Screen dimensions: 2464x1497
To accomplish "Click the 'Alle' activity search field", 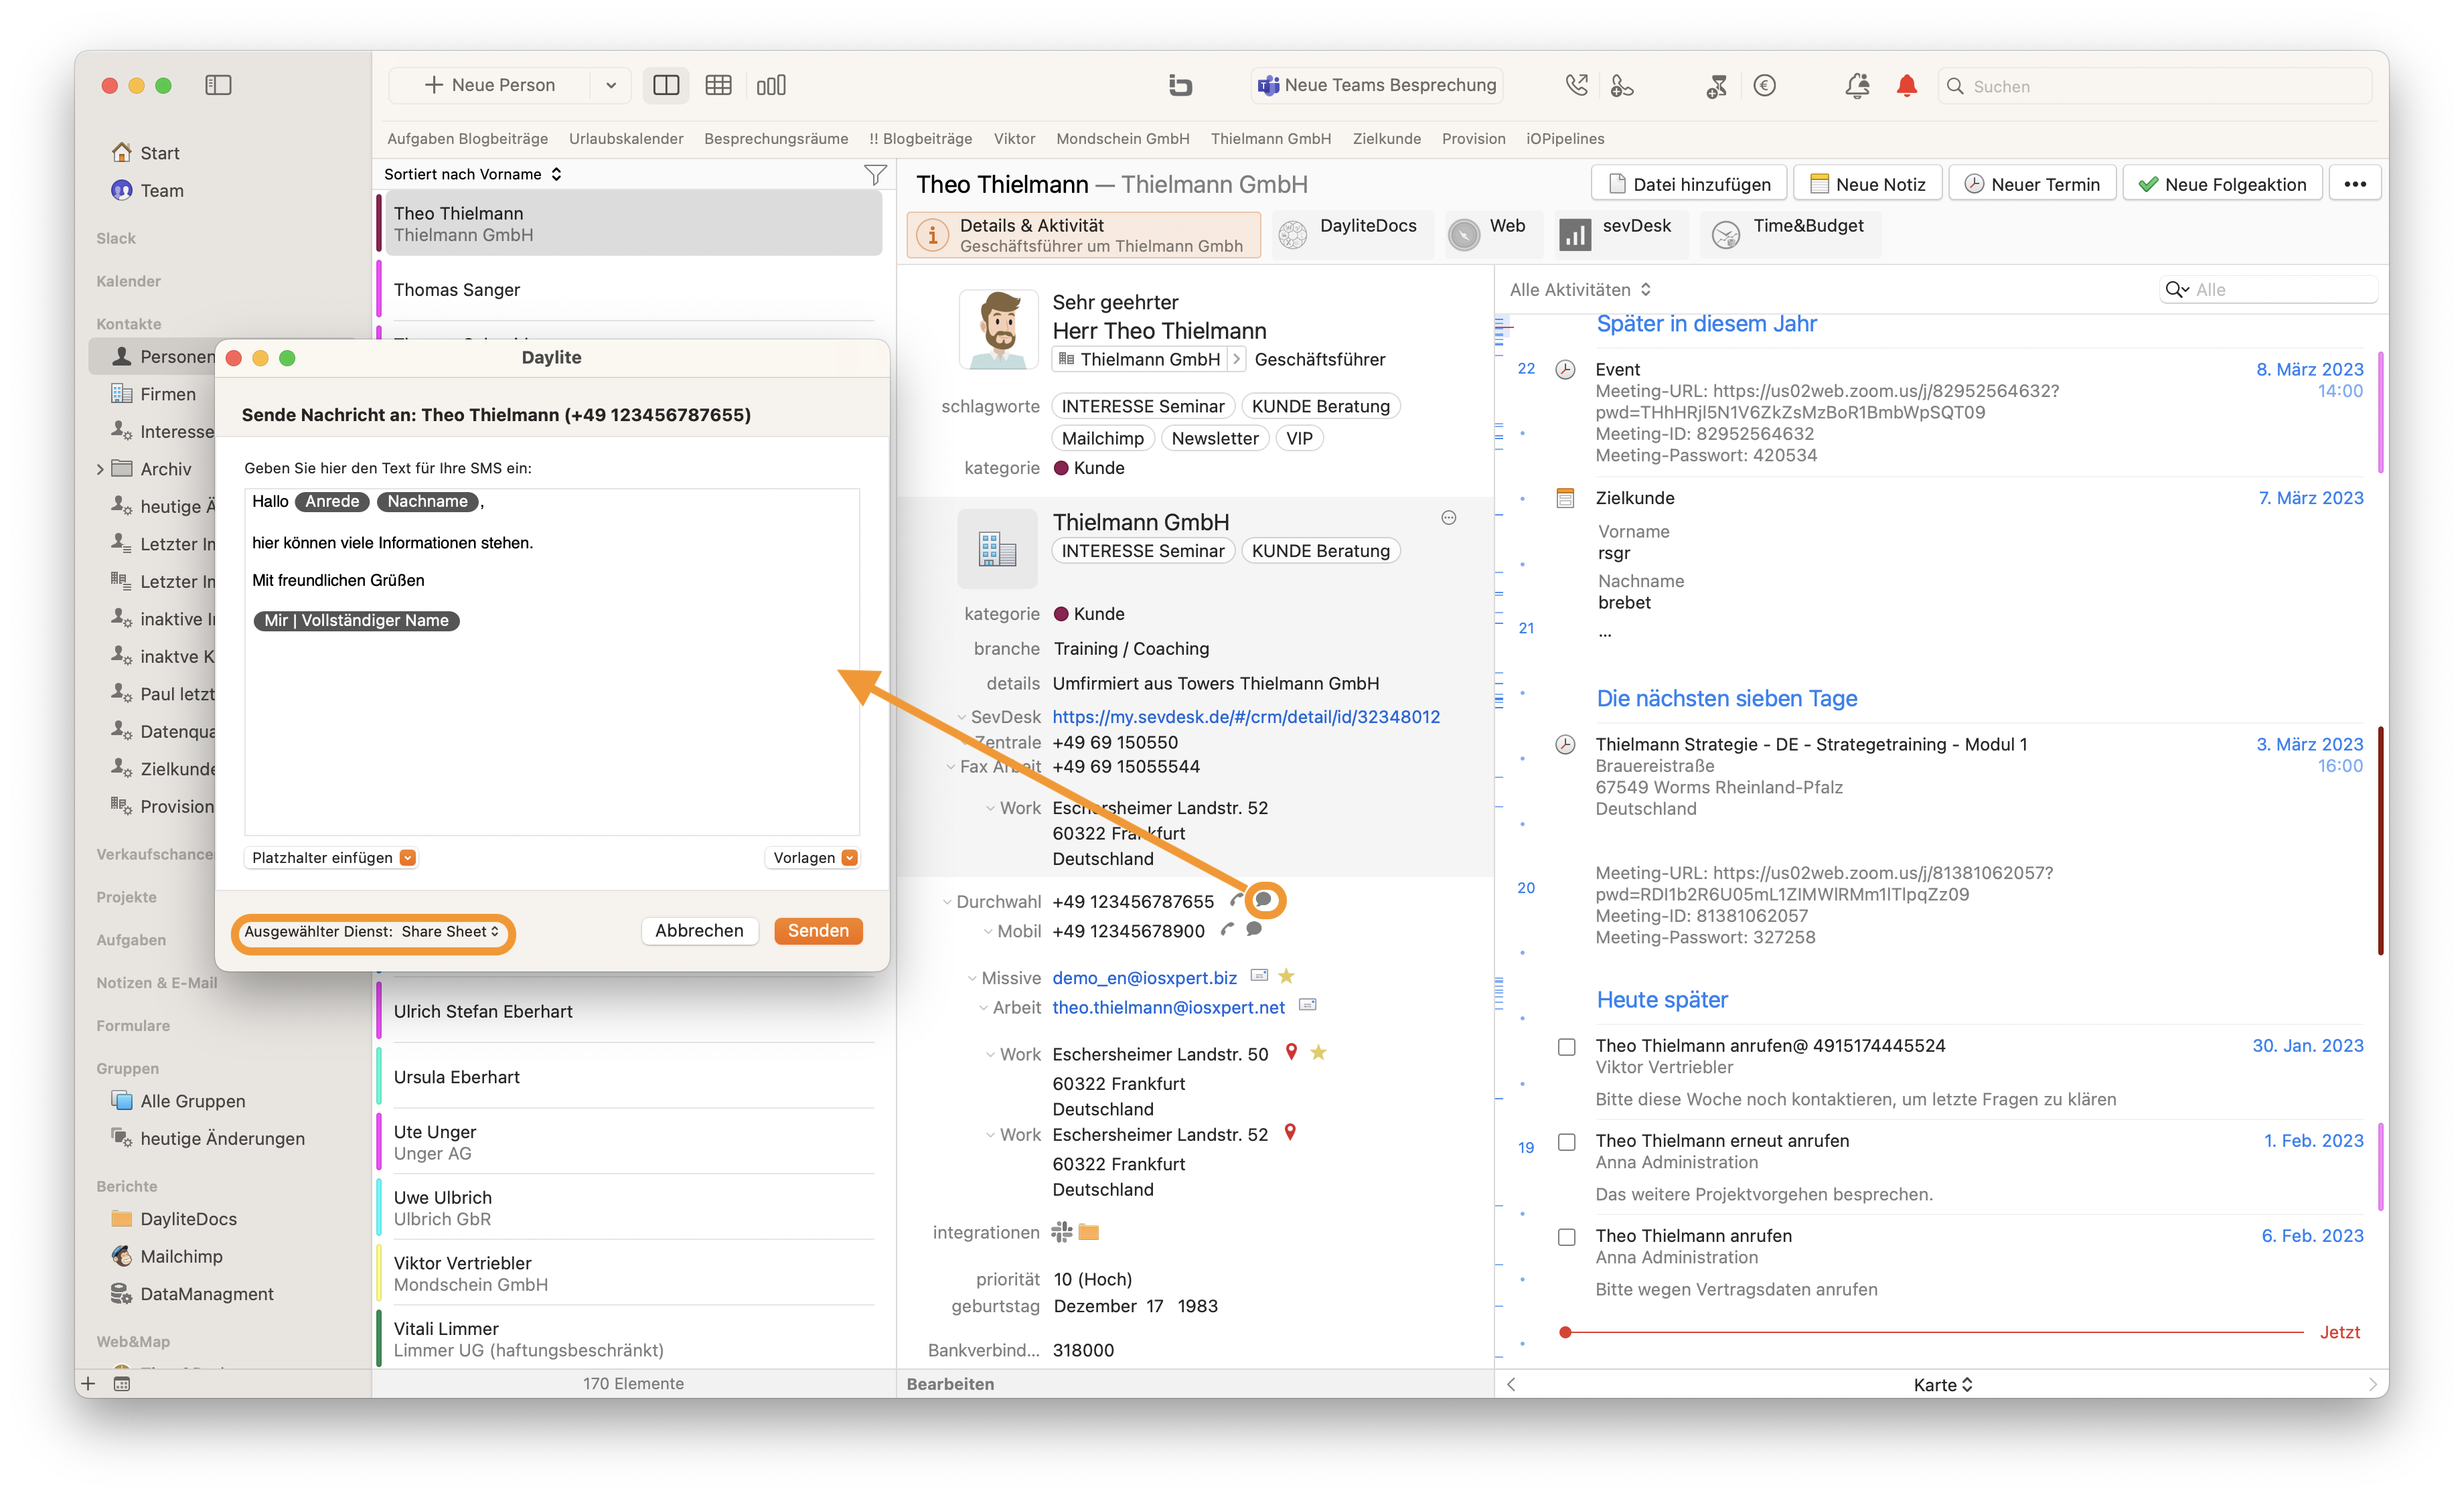I will [2268, 289].
